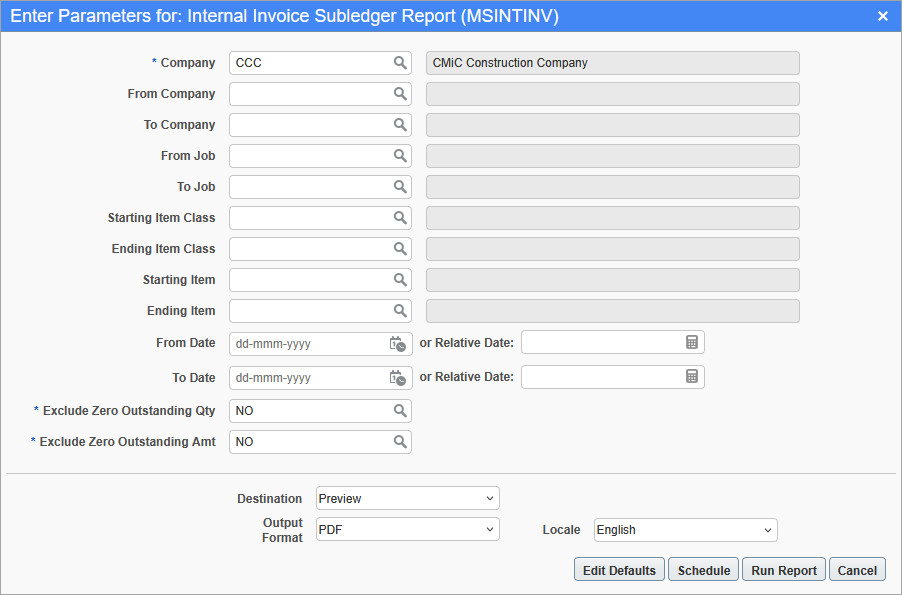Open Relative Date calculator beside To Date
This screenshot has width=902, height=595.
tap(692, 377)
